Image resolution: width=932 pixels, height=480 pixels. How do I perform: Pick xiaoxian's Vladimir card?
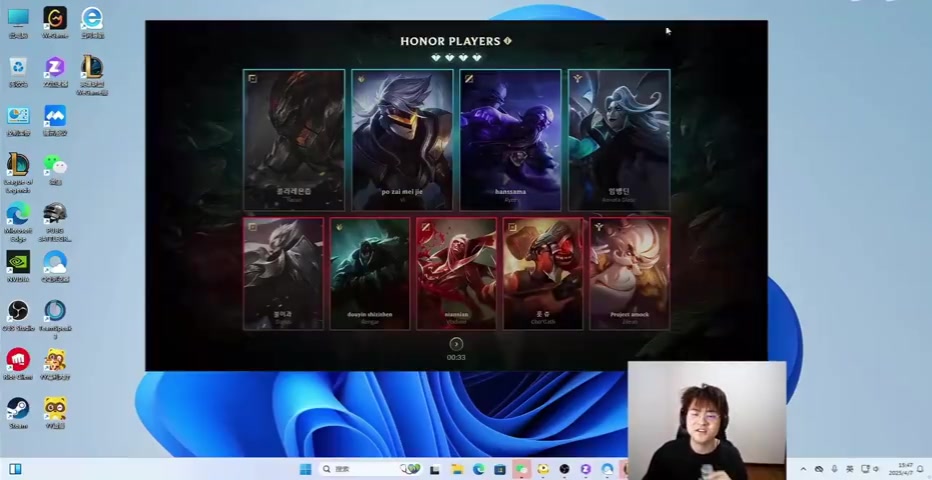pyautogui.click(x=456, y=273)
